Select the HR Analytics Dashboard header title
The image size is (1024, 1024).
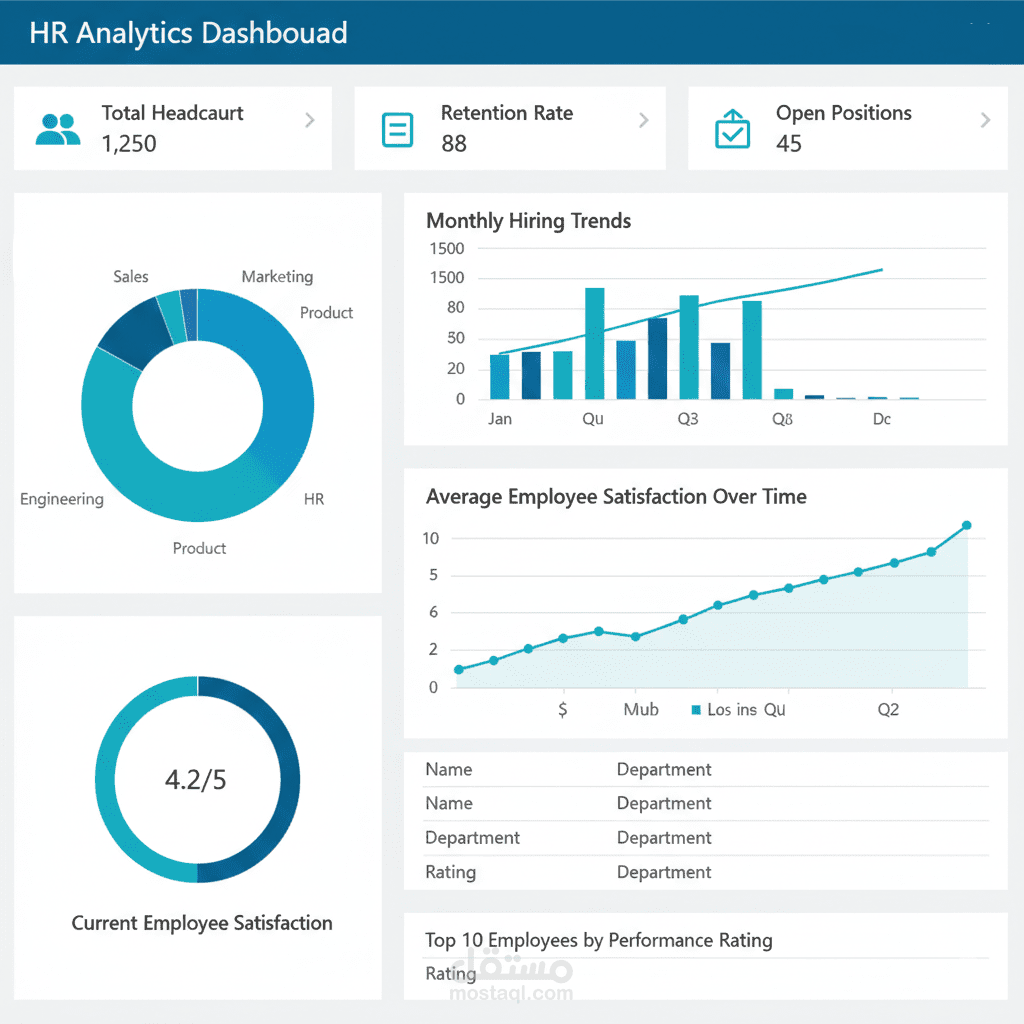(x=188, y=33)
